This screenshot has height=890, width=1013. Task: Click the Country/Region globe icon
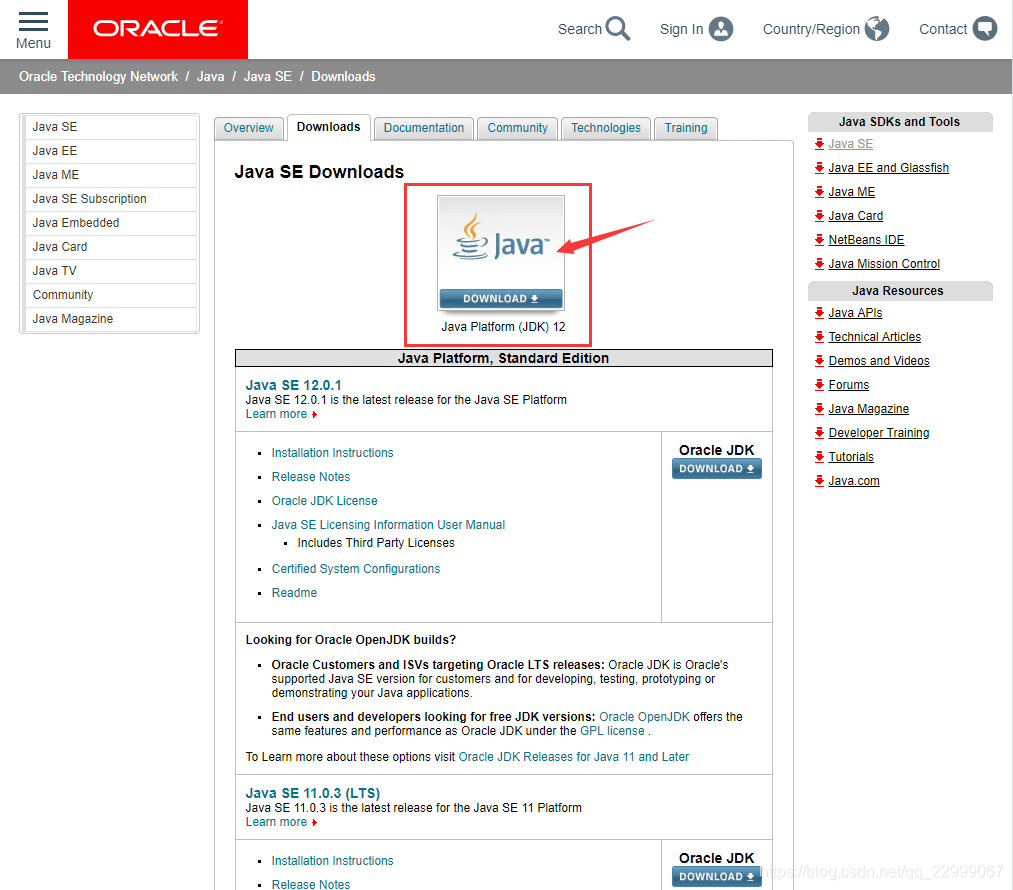pos(877,29)
